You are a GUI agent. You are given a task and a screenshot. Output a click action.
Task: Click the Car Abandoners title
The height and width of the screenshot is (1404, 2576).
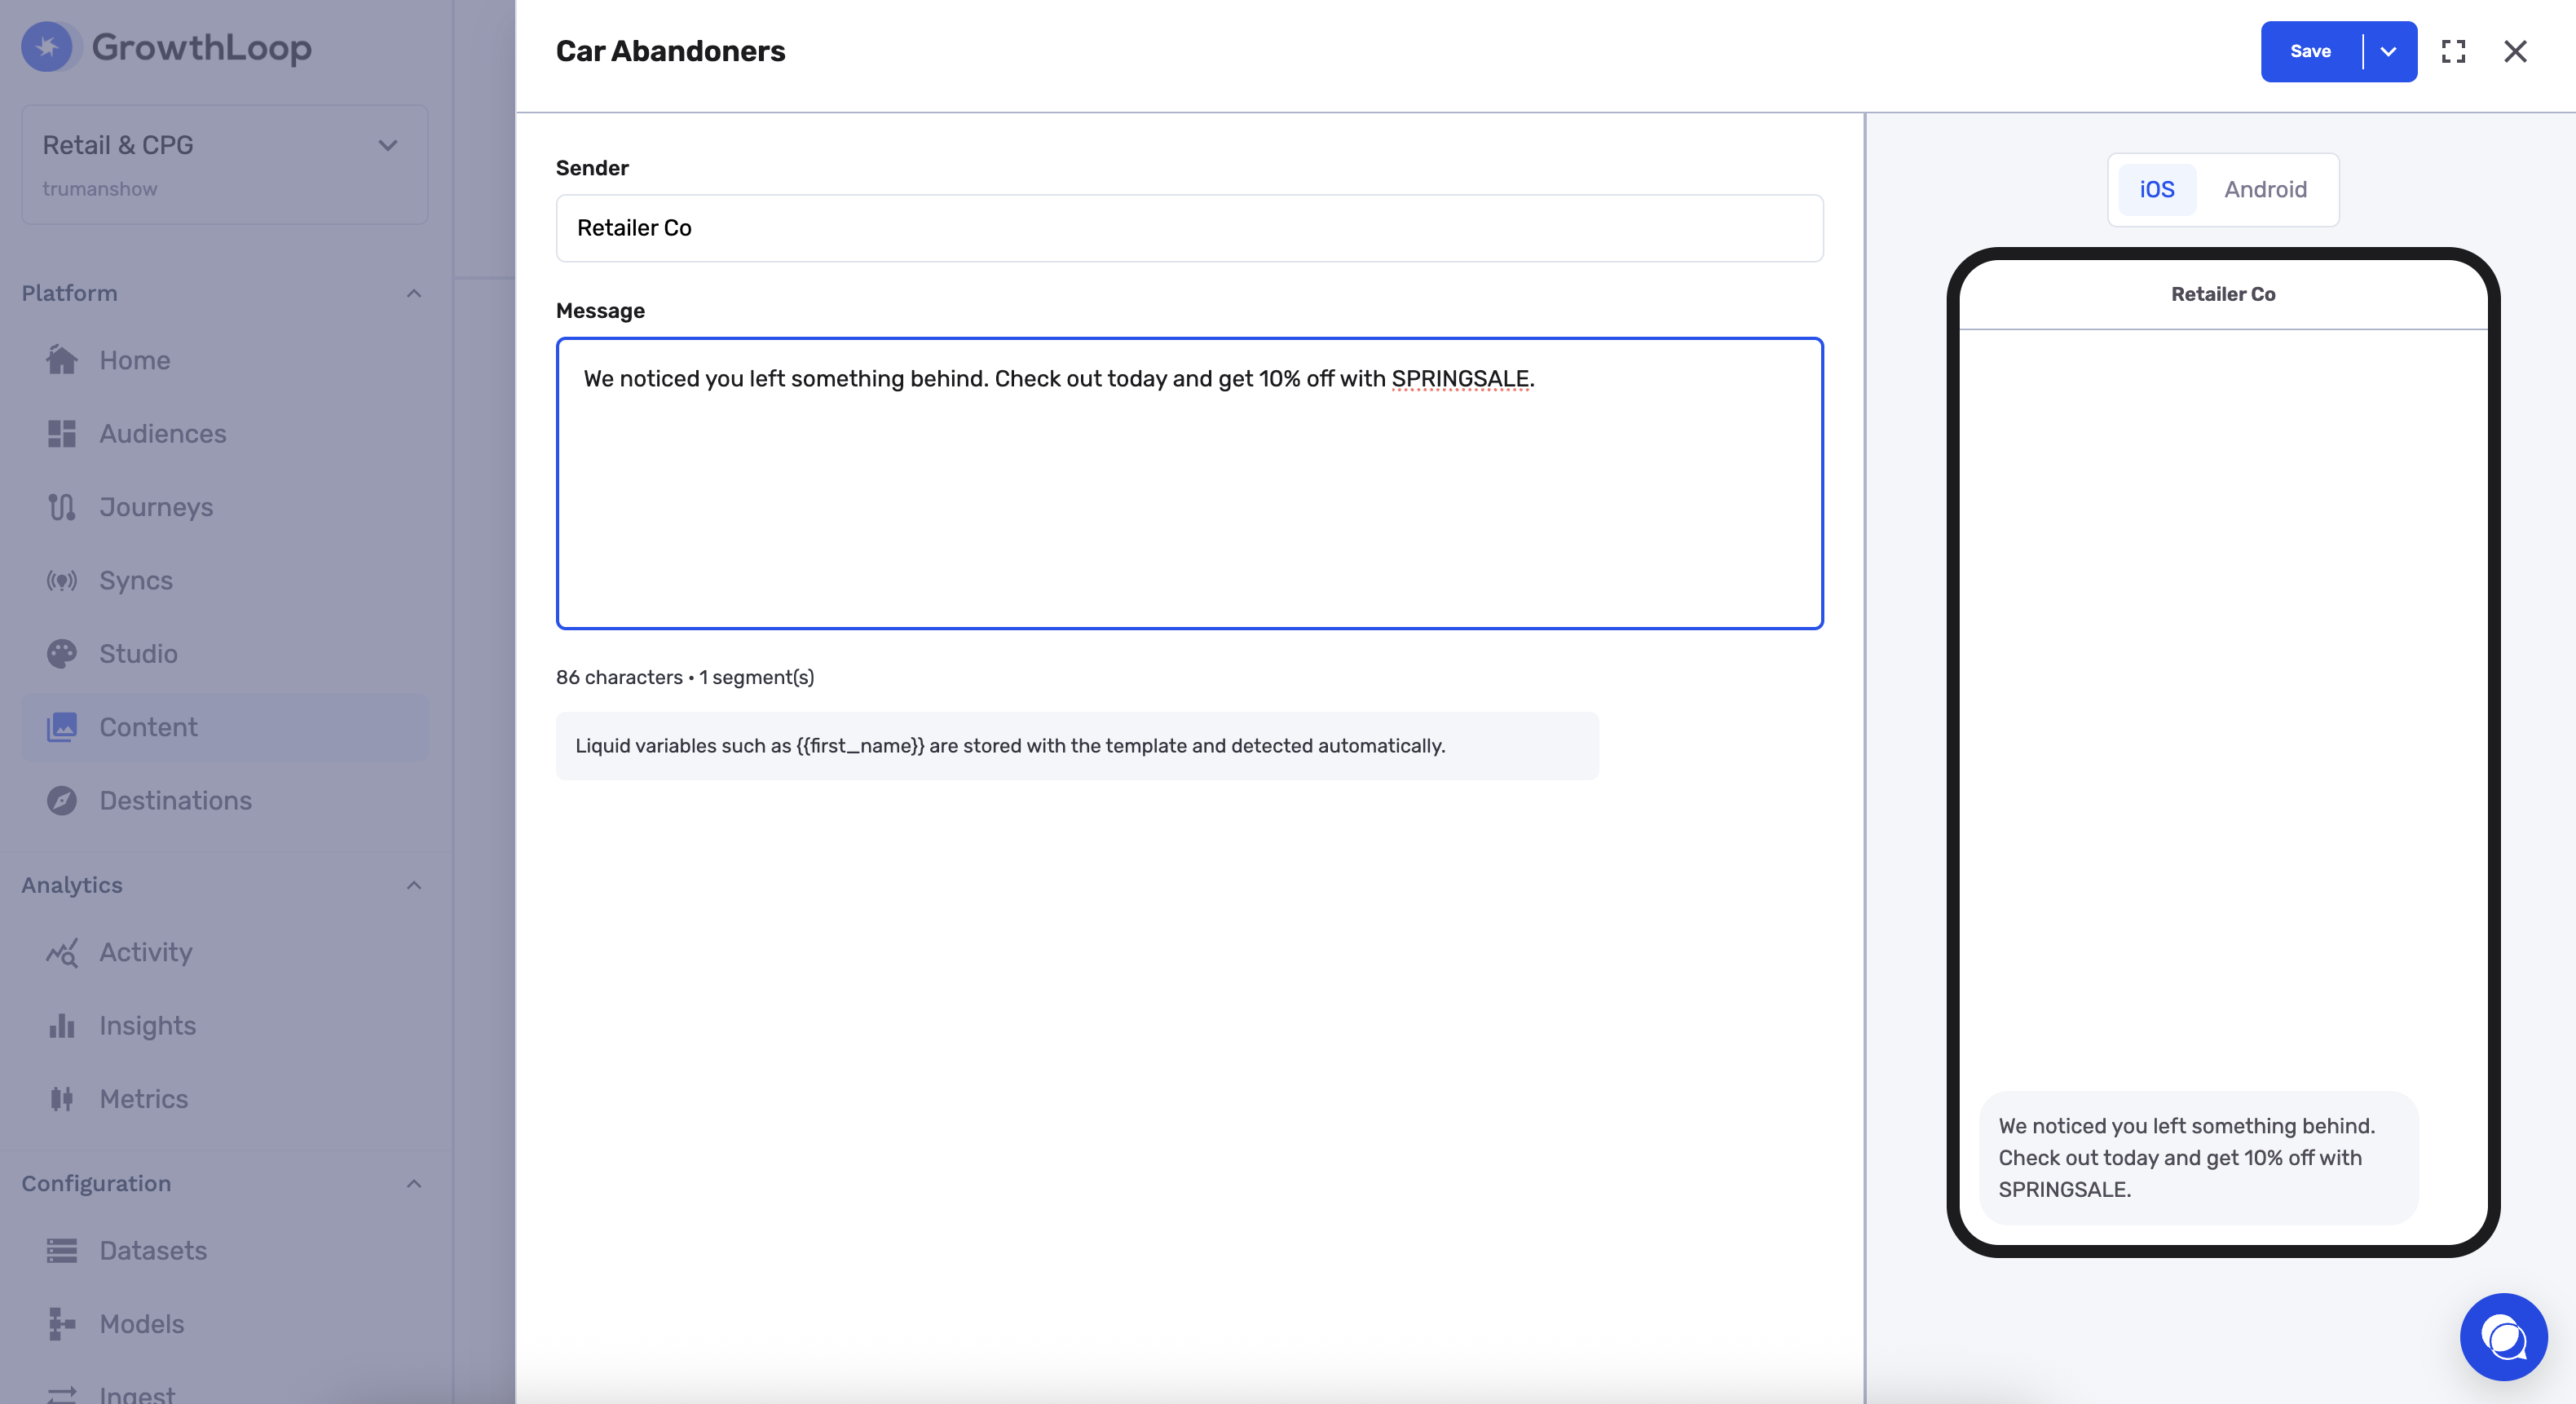670,51
